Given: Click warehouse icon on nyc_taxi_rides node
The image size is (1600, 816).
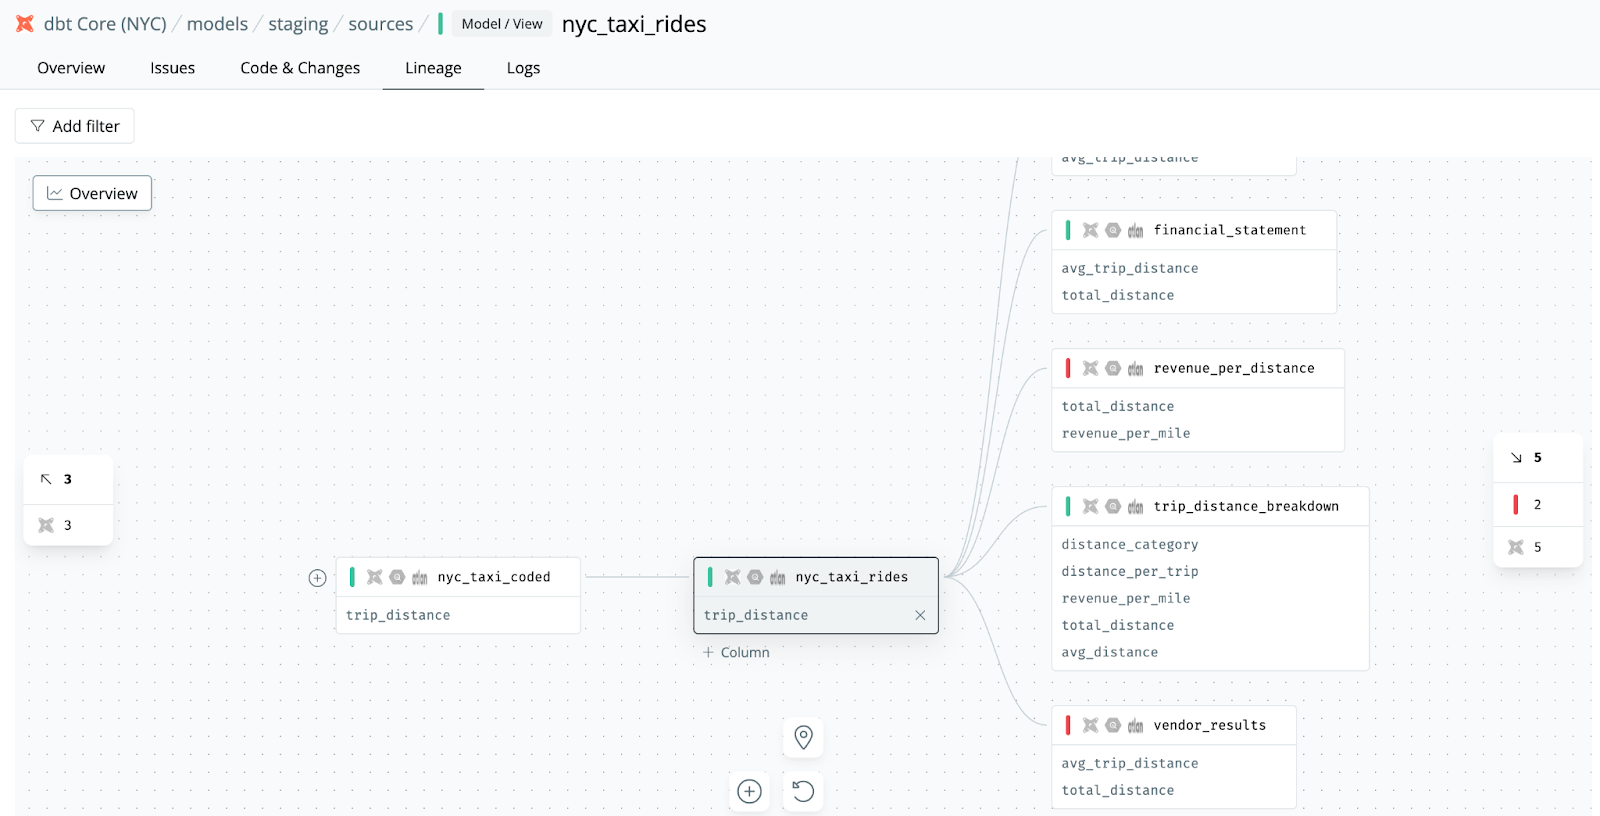Looking at the screenshot, I should 778,577.
